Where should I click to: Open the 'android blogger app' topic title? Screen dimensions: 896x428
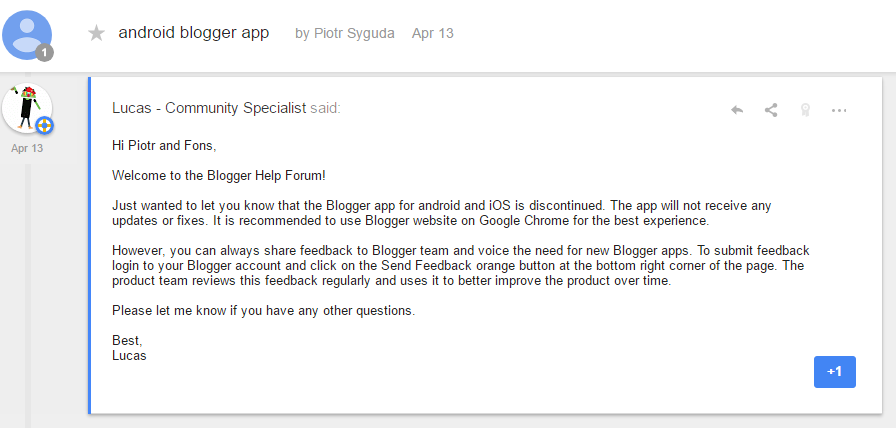click(194, 33)
